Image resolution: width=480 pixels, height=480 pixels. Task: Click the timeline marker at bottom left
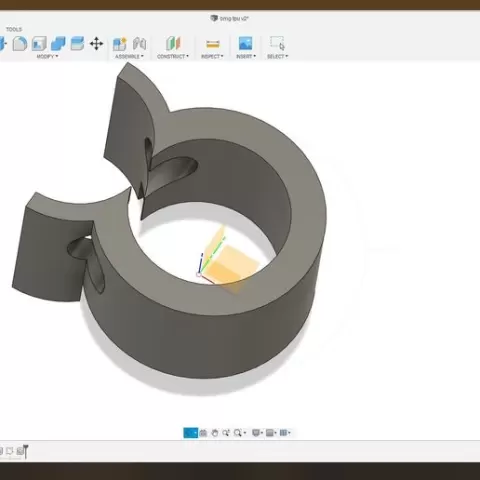[x=25, y=451]
